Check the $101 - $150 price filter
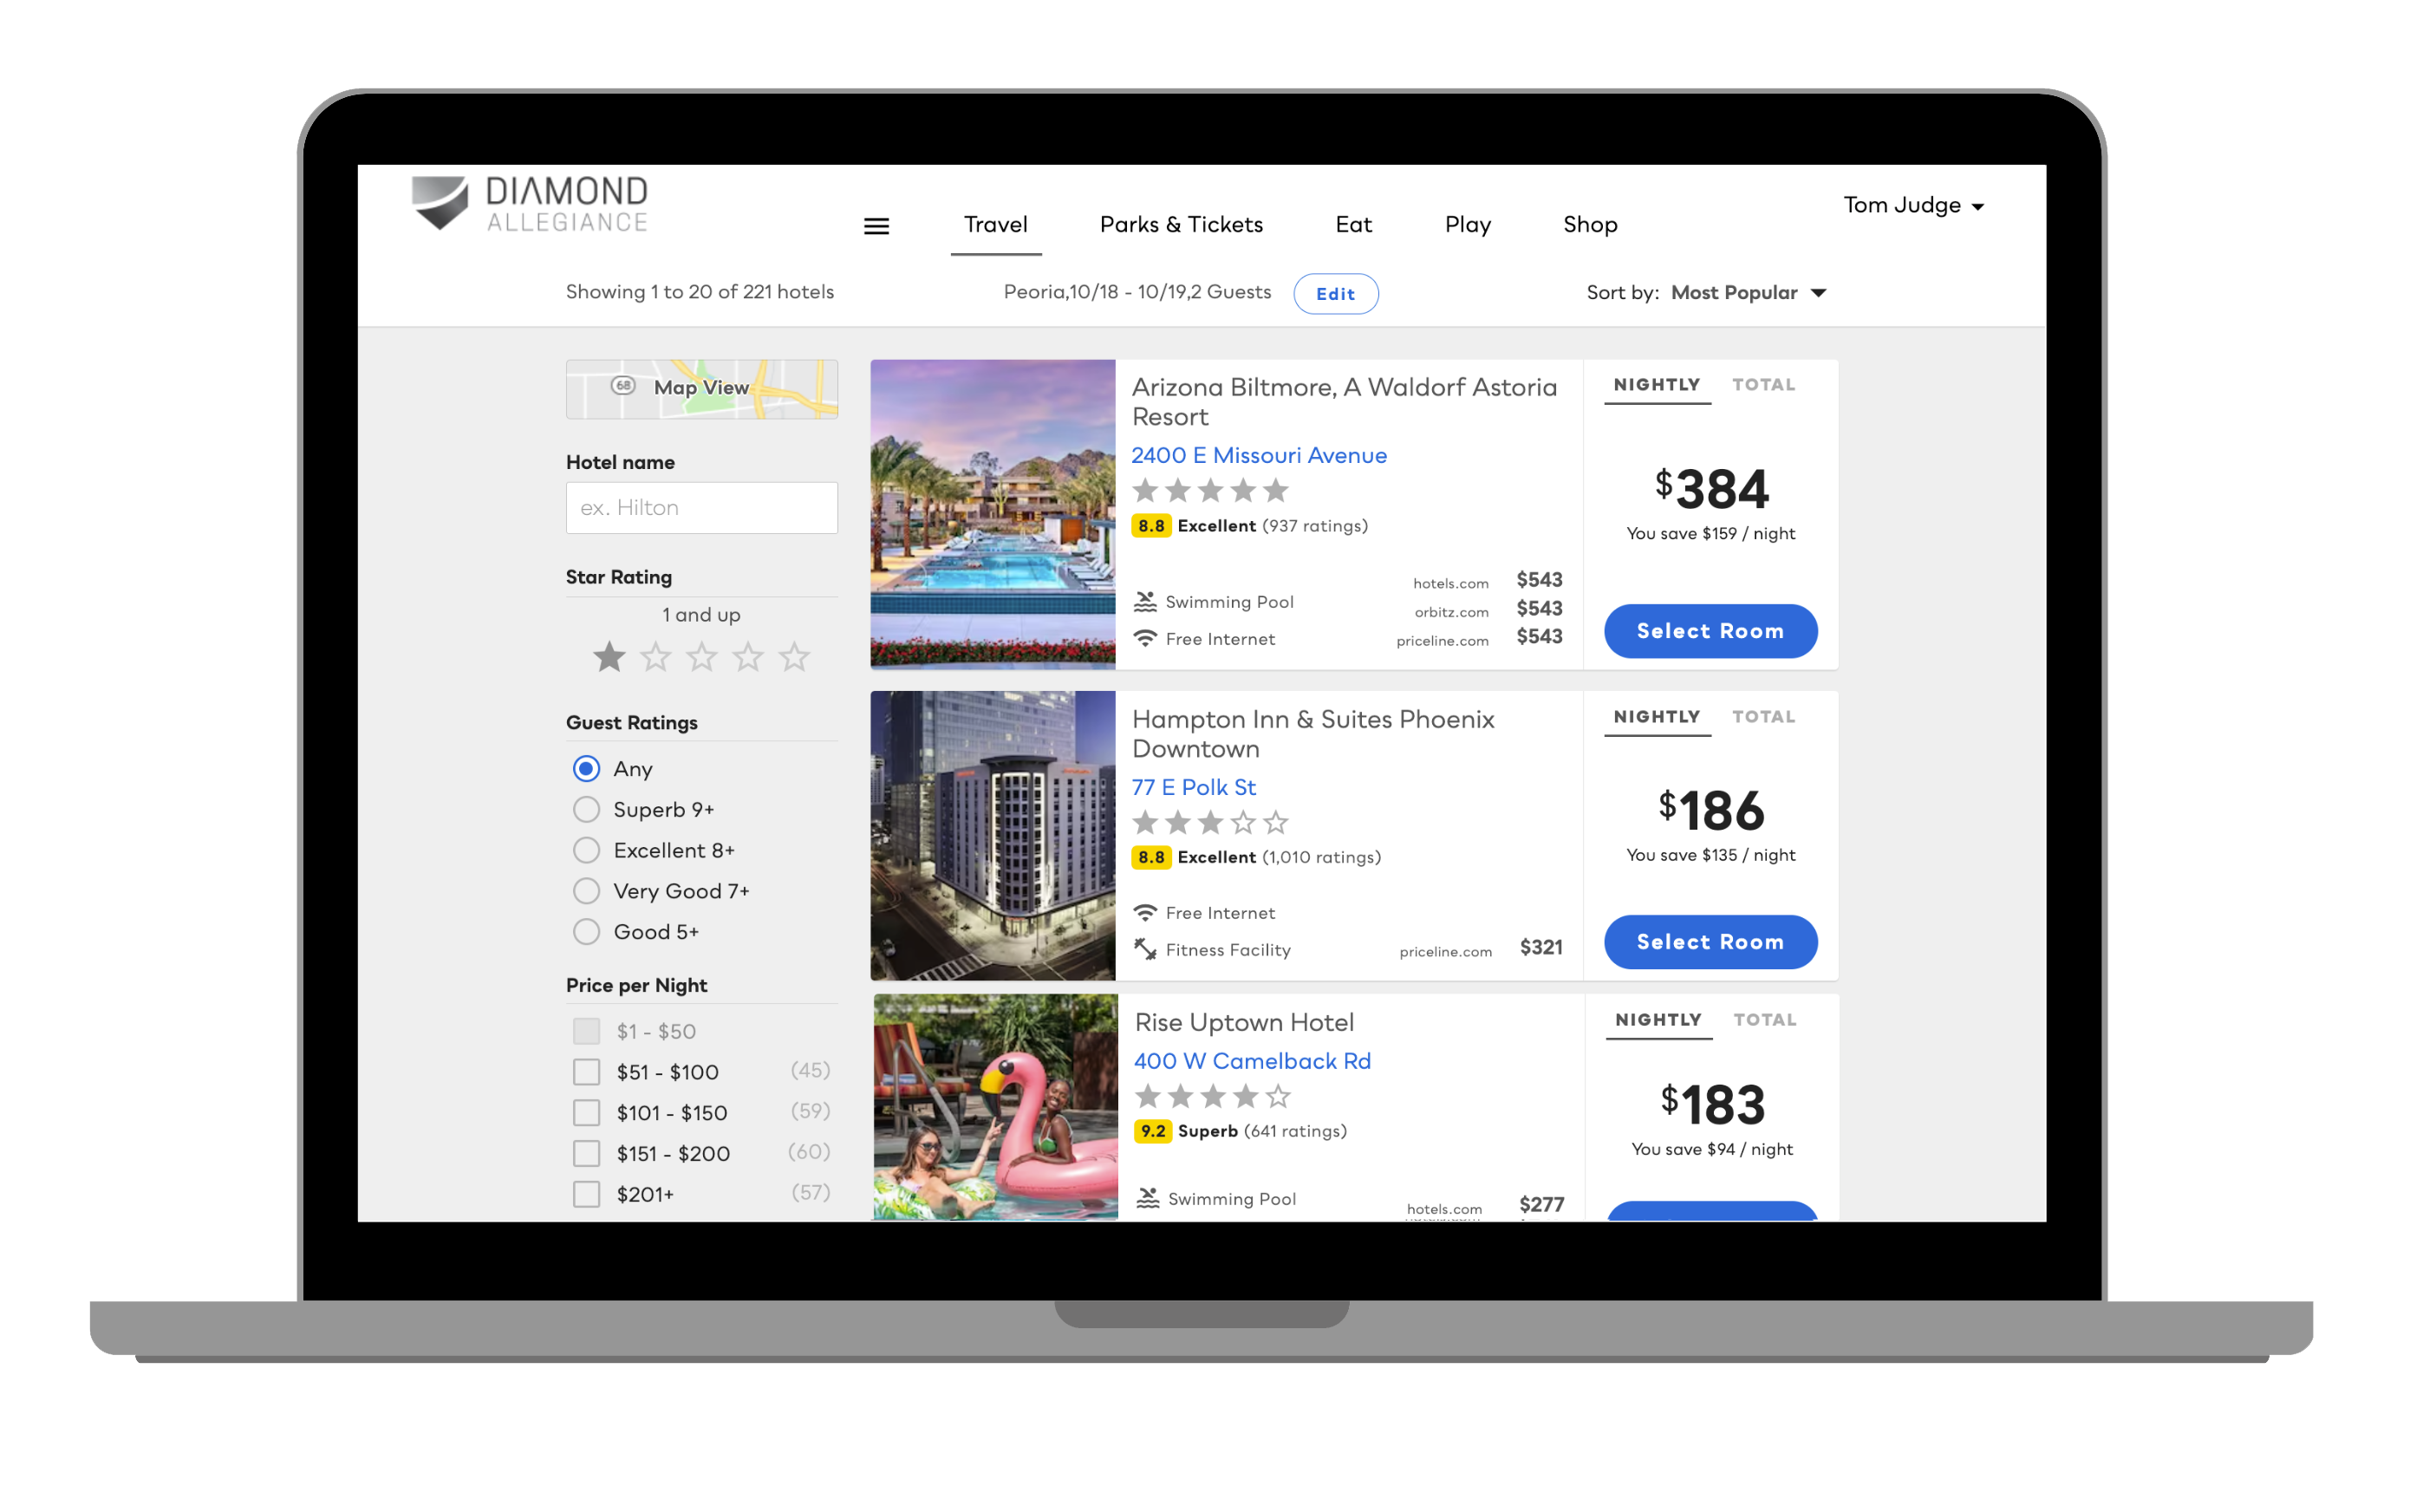Viewport: 2410px width, 1512px height. pyautogui.click(x=586, y=1112)
